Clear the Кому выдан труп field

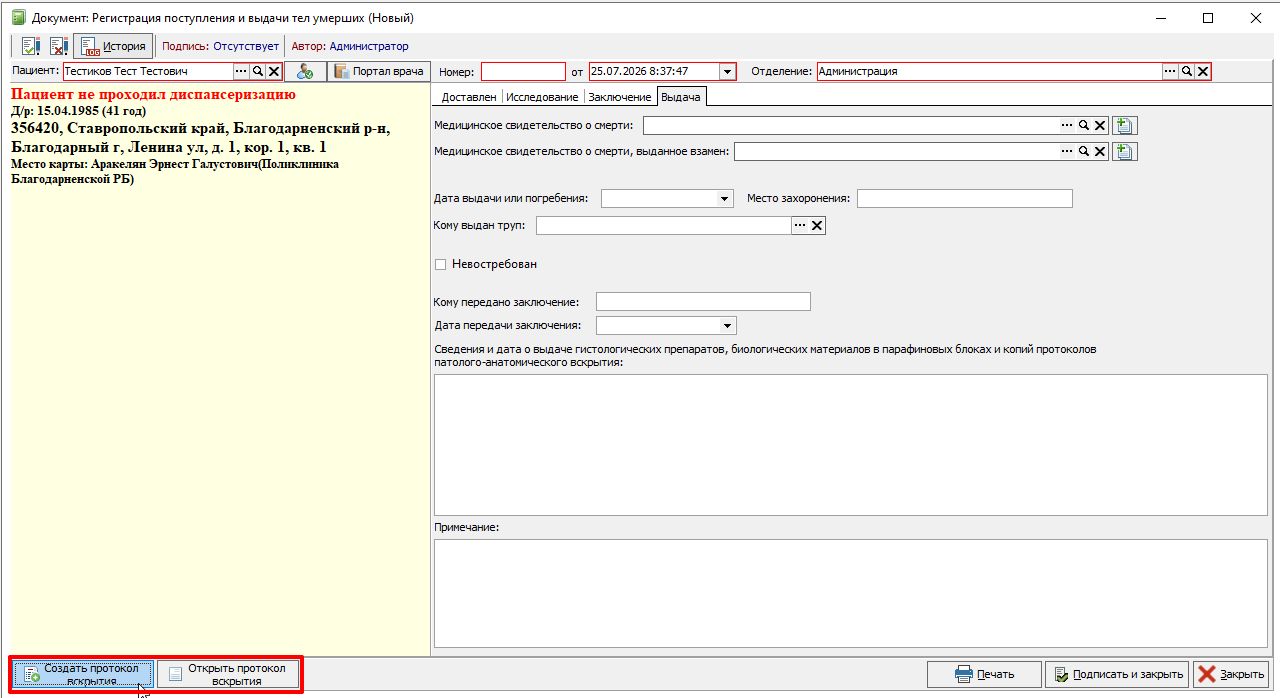tap(817, 226)
